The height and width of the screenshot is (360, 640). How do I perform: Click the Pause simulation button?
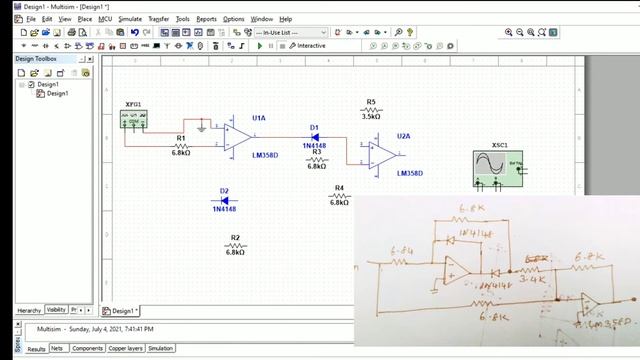tap(271, 46)
